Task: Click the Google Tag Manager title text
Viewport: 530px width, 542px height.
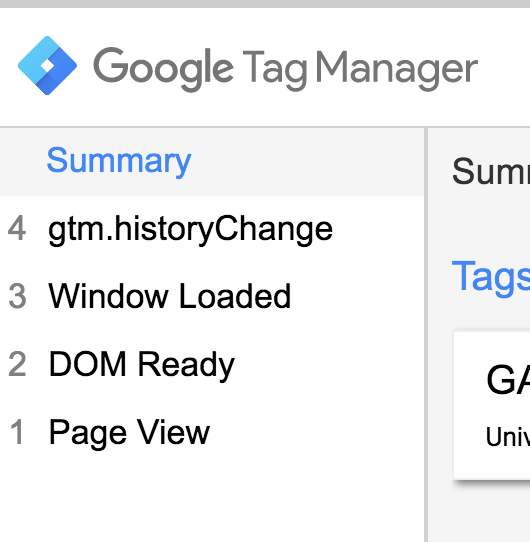Action: coord(286,69)
